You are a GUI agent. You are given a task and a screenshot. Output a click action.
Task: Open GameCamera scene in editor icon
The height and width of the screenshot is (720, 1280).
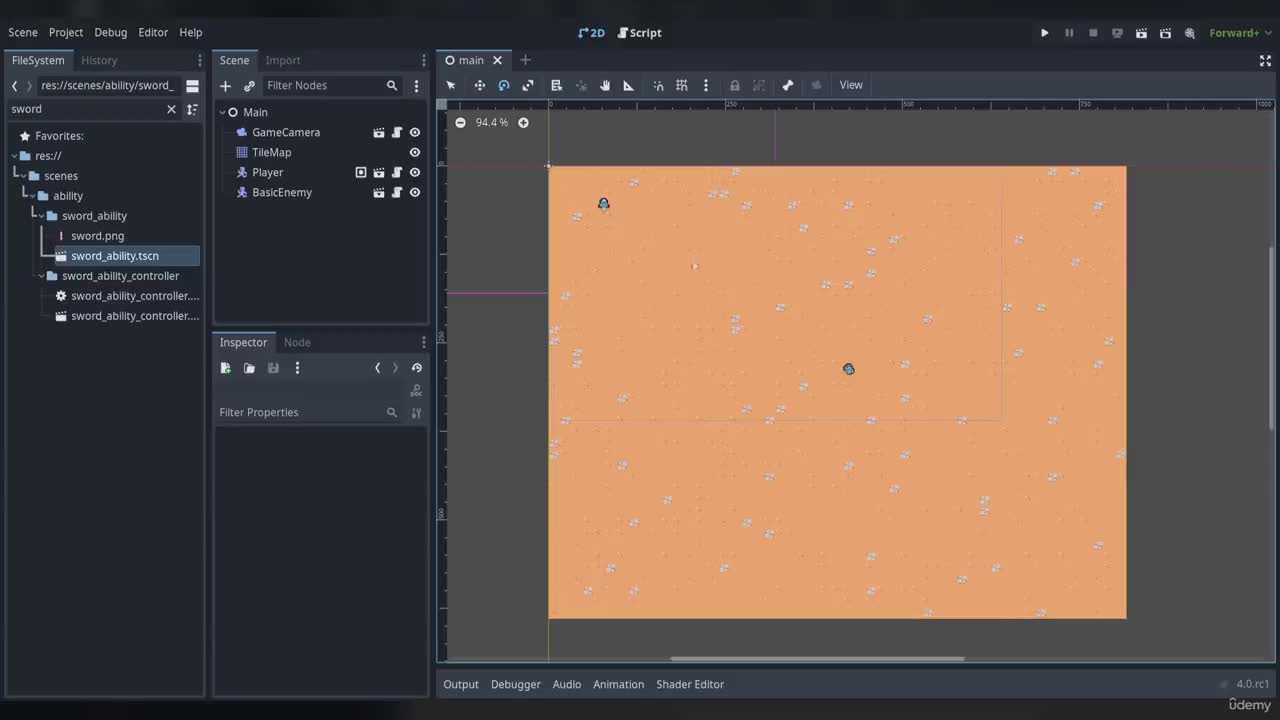click(x=379, y=132)
